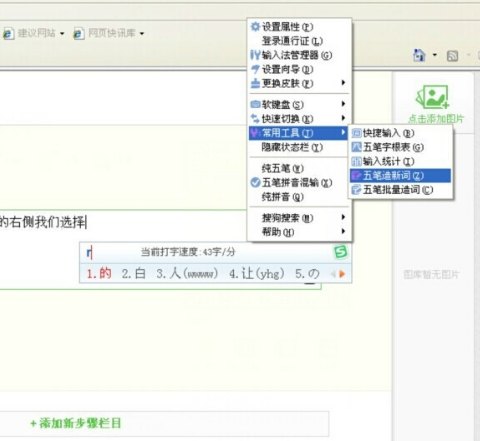The image size is (480, 441).
Task: Click the home icon in browser toolbar
Action: pos(419,55)
